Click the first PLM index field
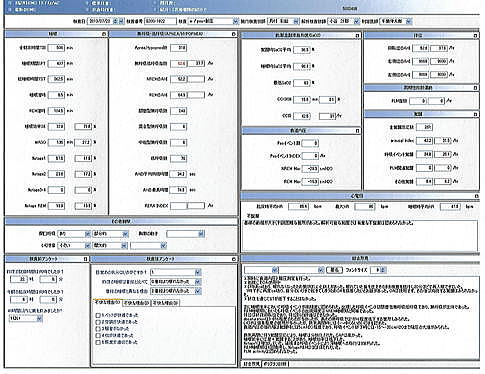 [418, 100]
